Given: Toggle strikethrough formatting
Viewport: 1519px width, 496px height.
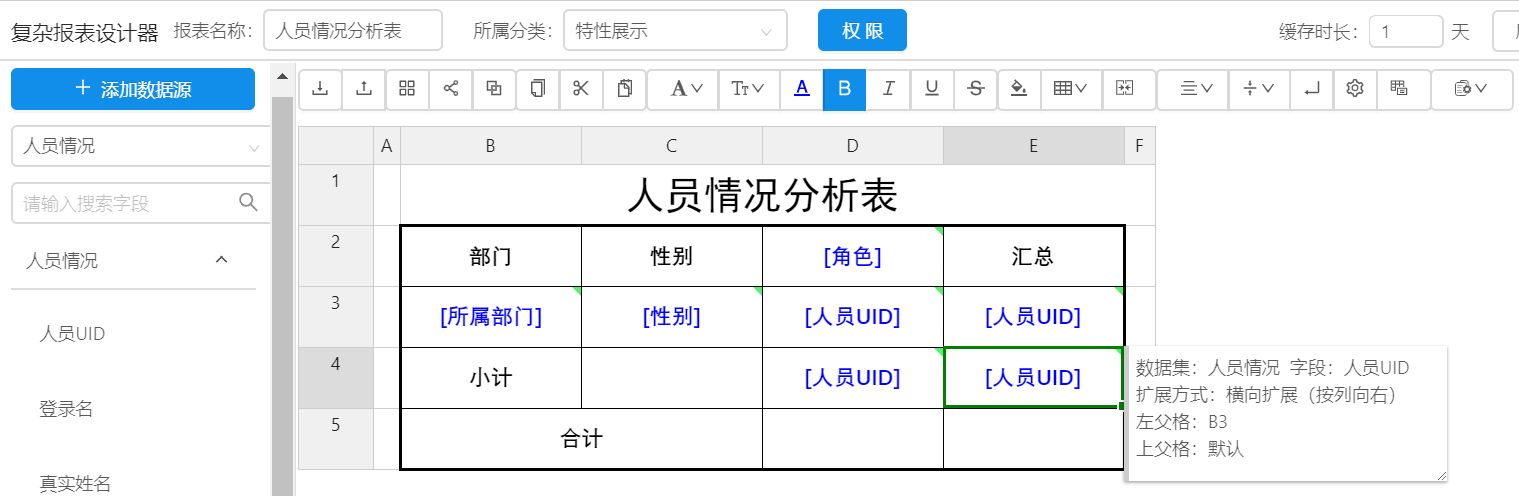Looking at the screenshot, I should (x=976, y=89).
